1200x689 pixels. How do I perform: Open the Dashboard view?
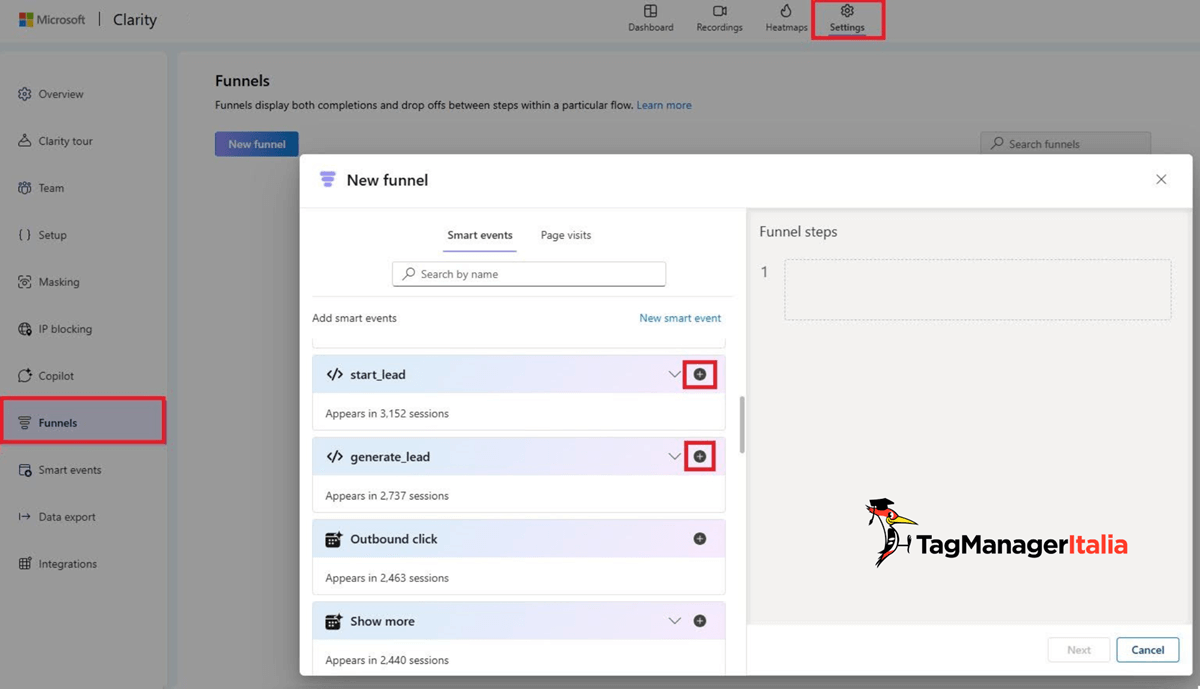650,19
